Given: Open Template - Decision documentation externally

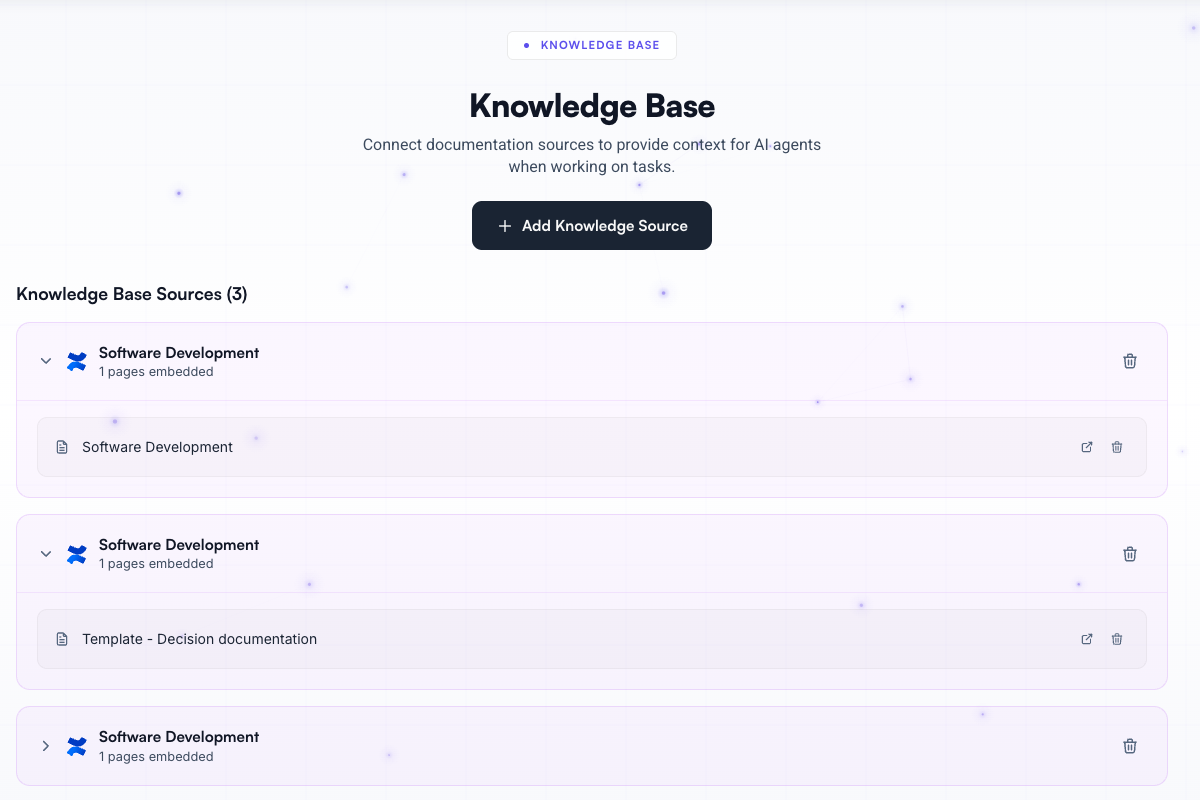Looking at the screenshot, I should pos(1086,639).
